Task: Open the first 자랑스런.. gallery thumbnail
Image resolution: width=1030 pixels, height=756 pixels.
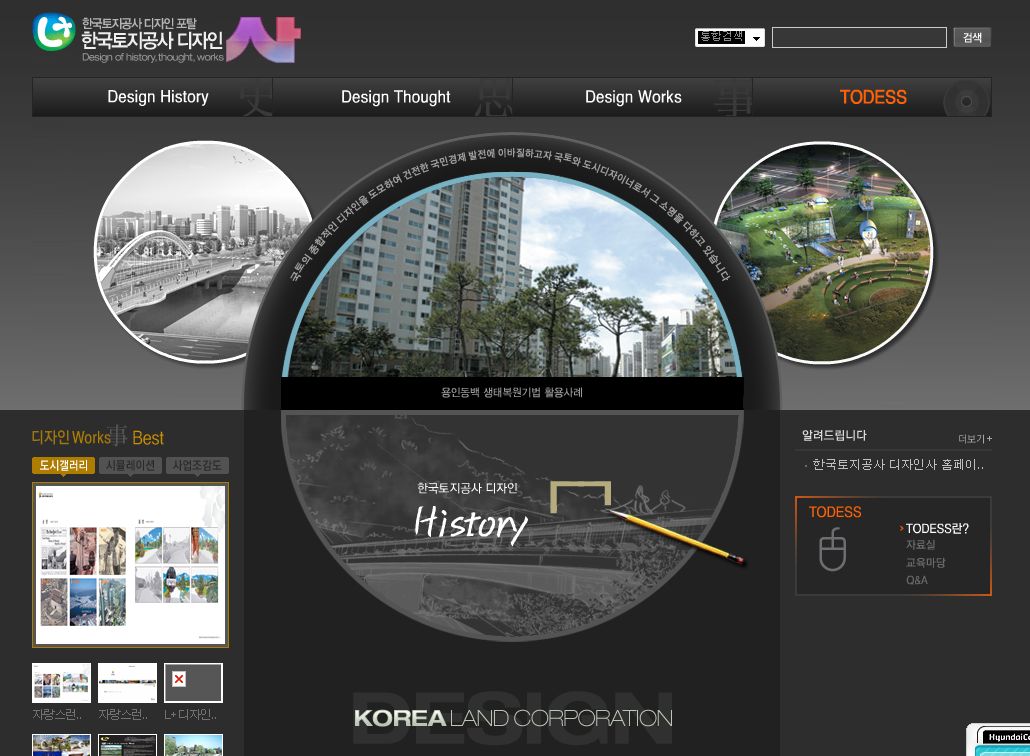Action: click(61, 682)
